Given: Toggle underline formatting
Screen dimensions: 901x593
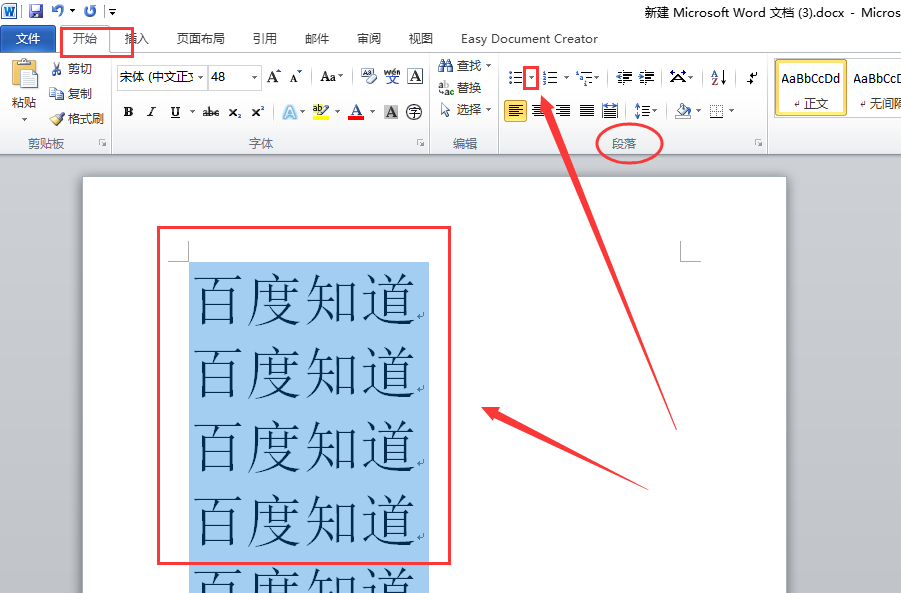Looking at the screenshot, I should coord(175,112).
